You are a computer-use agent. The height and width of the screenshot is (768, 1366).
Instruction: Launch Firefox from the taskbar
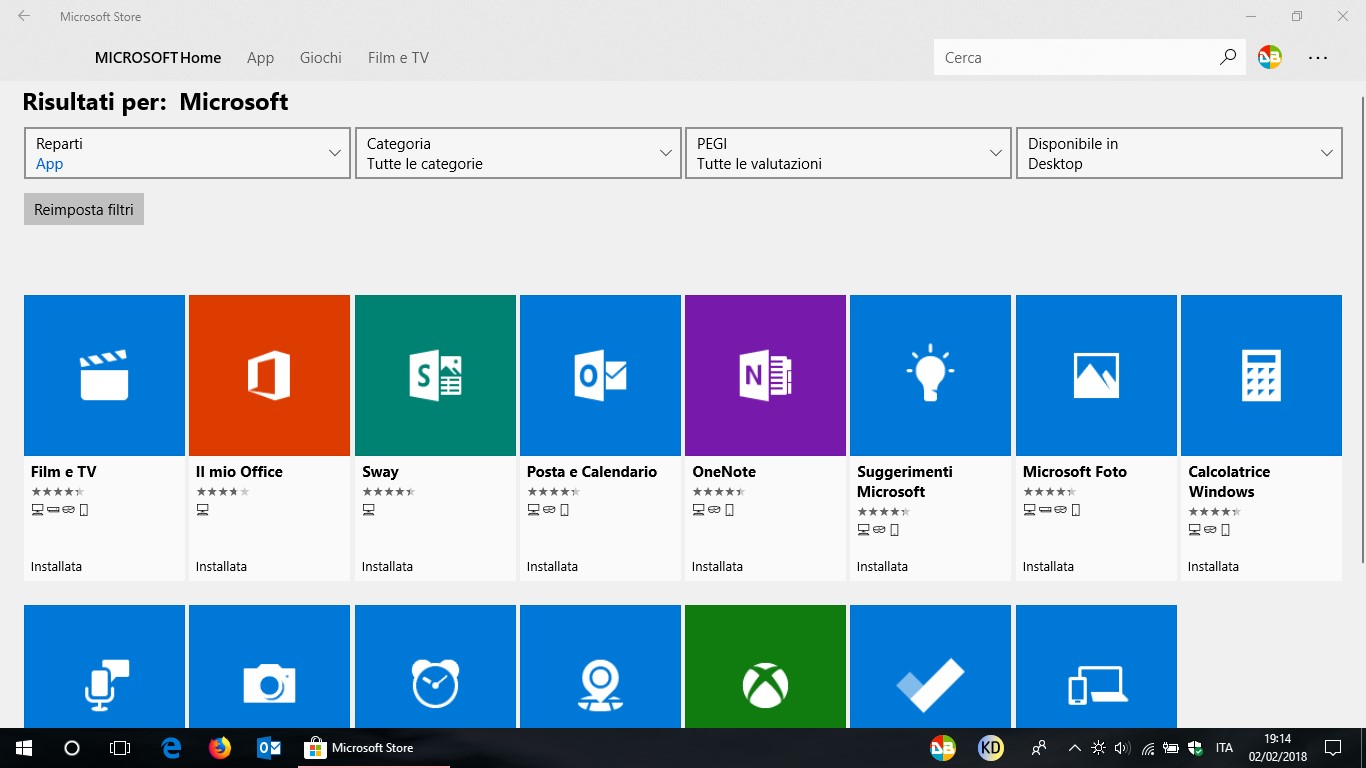[x=220, y=747]
